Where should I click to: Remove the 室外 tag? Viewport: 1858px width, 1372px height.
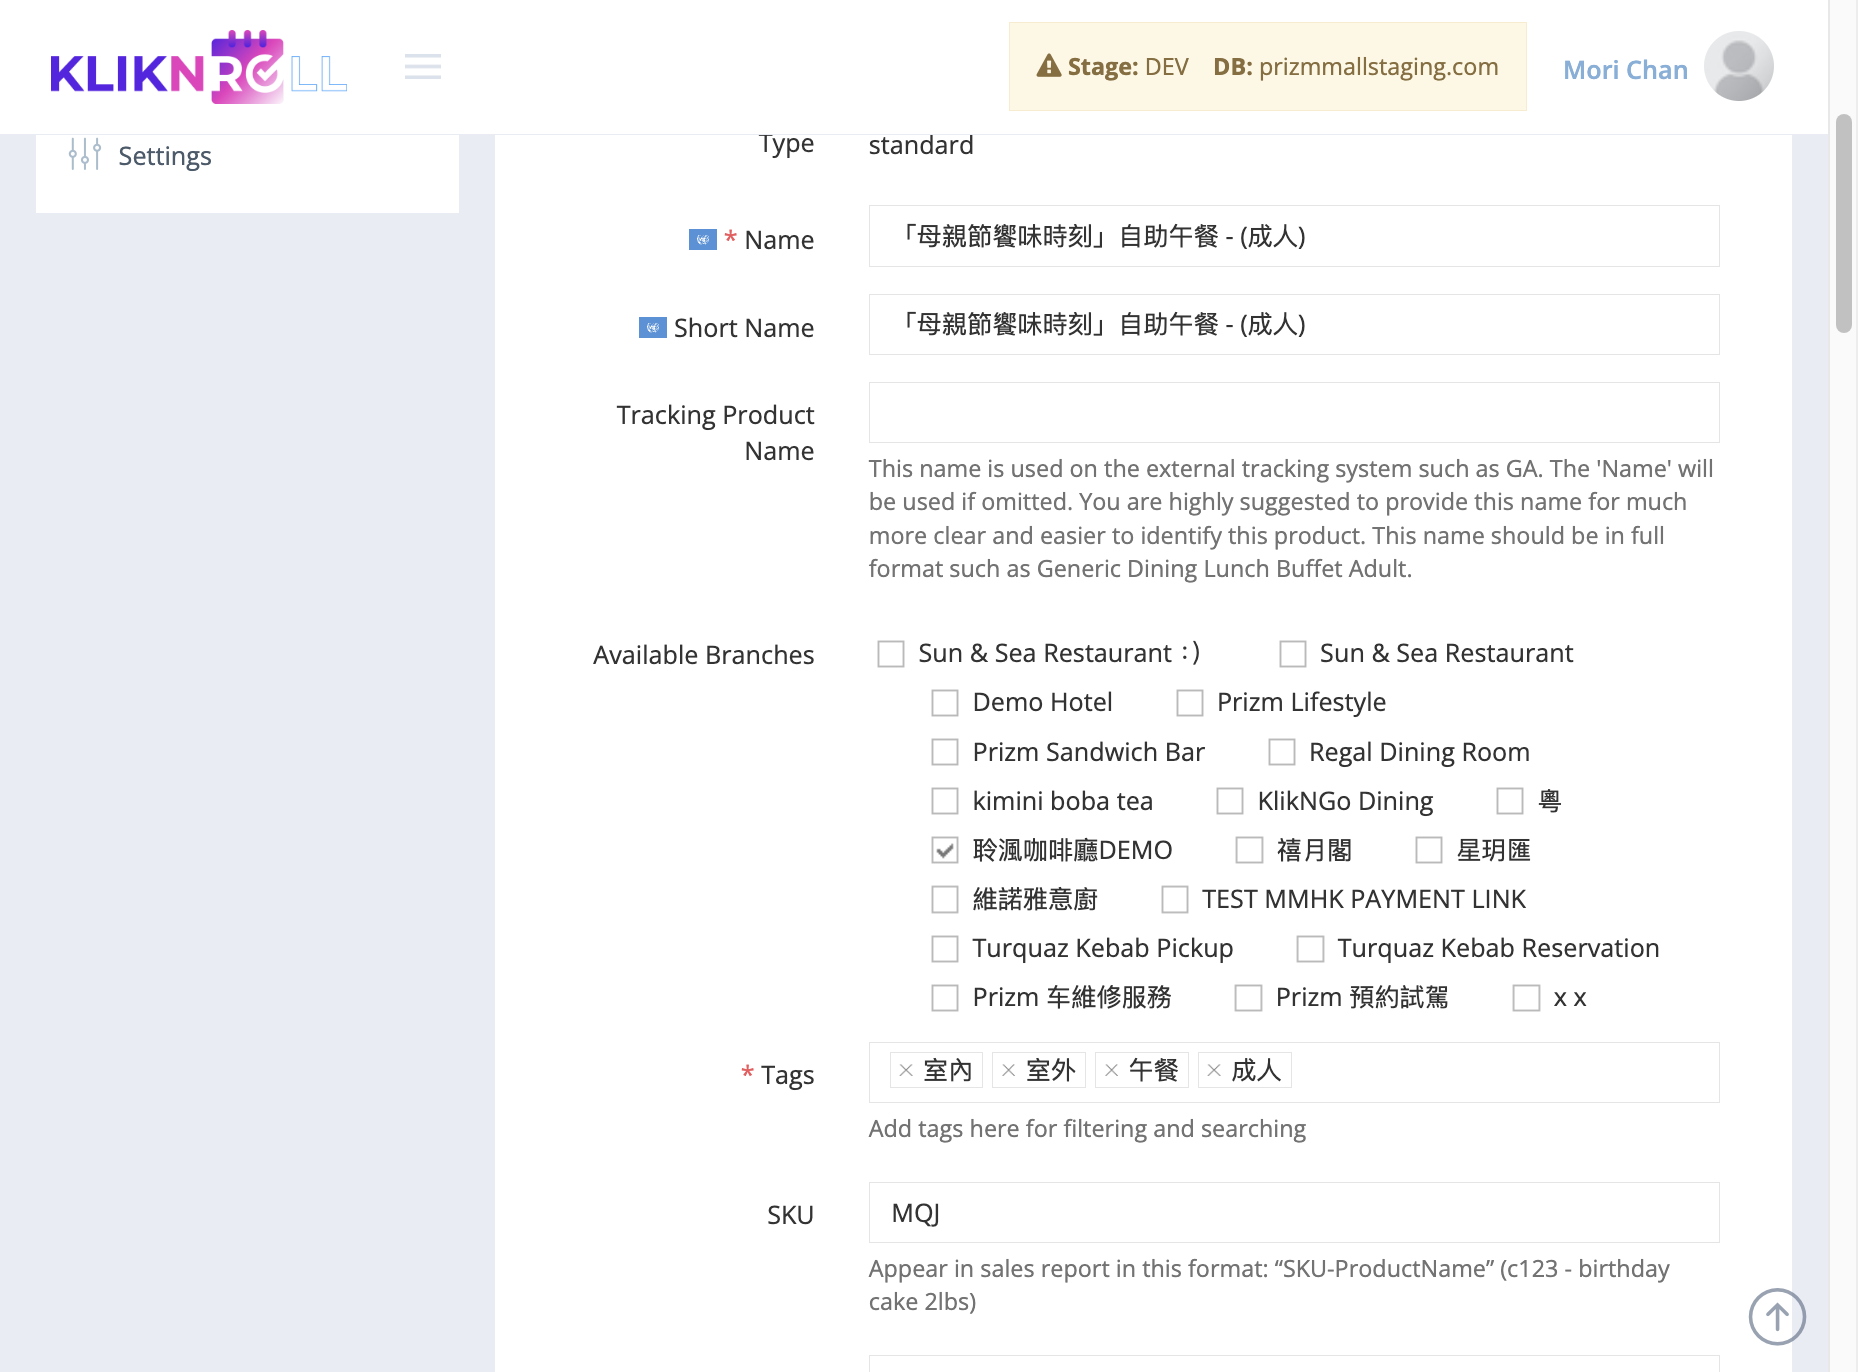[x=1009, y=1071]
